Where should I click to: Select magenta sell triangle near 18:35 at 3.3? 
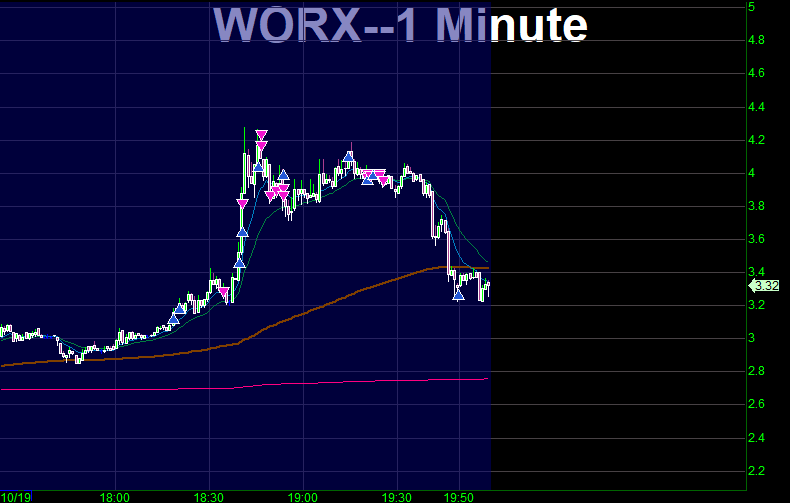coord(224,292)
